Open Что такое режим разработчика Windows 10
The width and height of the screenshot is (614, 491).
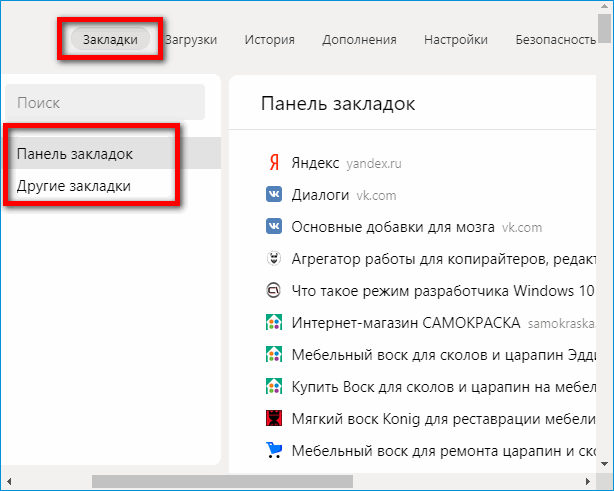tap(443, 291)
